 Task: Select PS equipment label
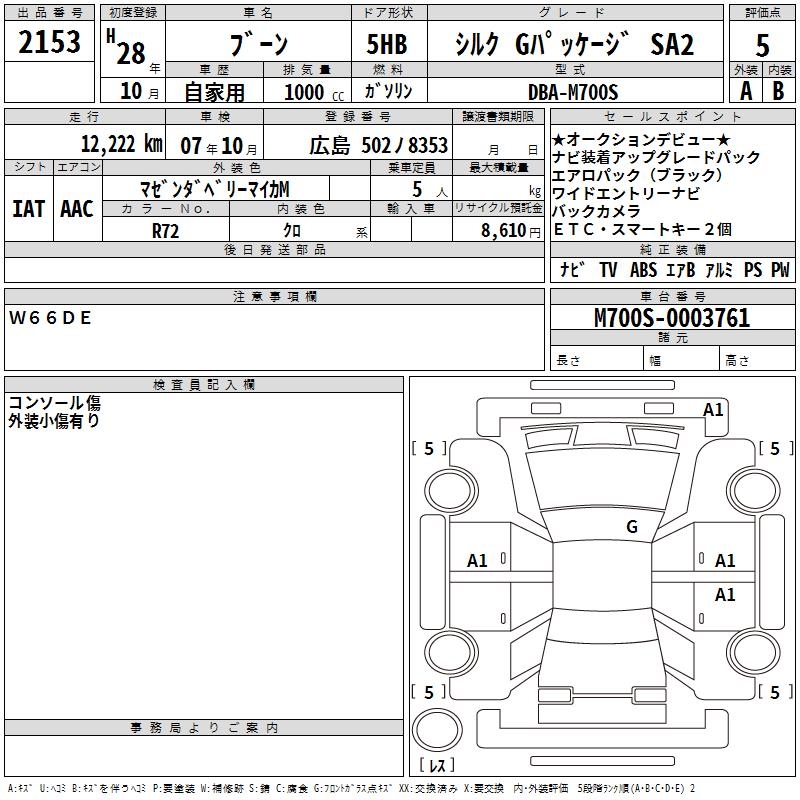click(753, 269)
